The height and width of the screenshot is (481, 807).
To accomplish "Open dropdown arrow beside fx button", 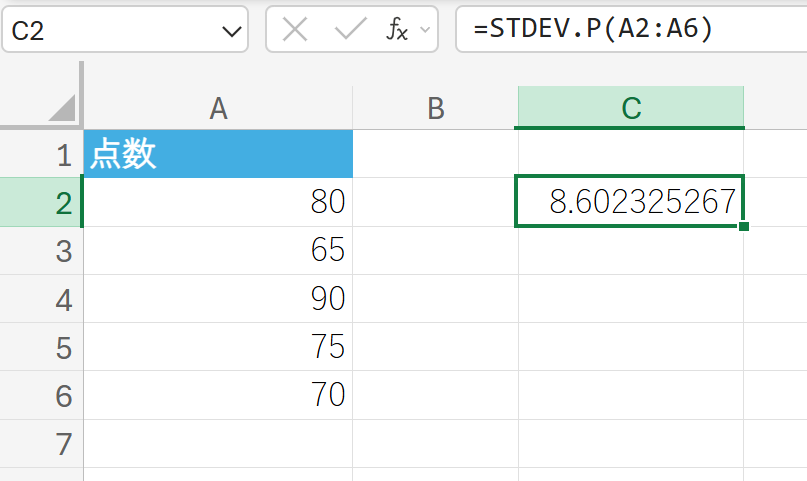I will 426,30.
